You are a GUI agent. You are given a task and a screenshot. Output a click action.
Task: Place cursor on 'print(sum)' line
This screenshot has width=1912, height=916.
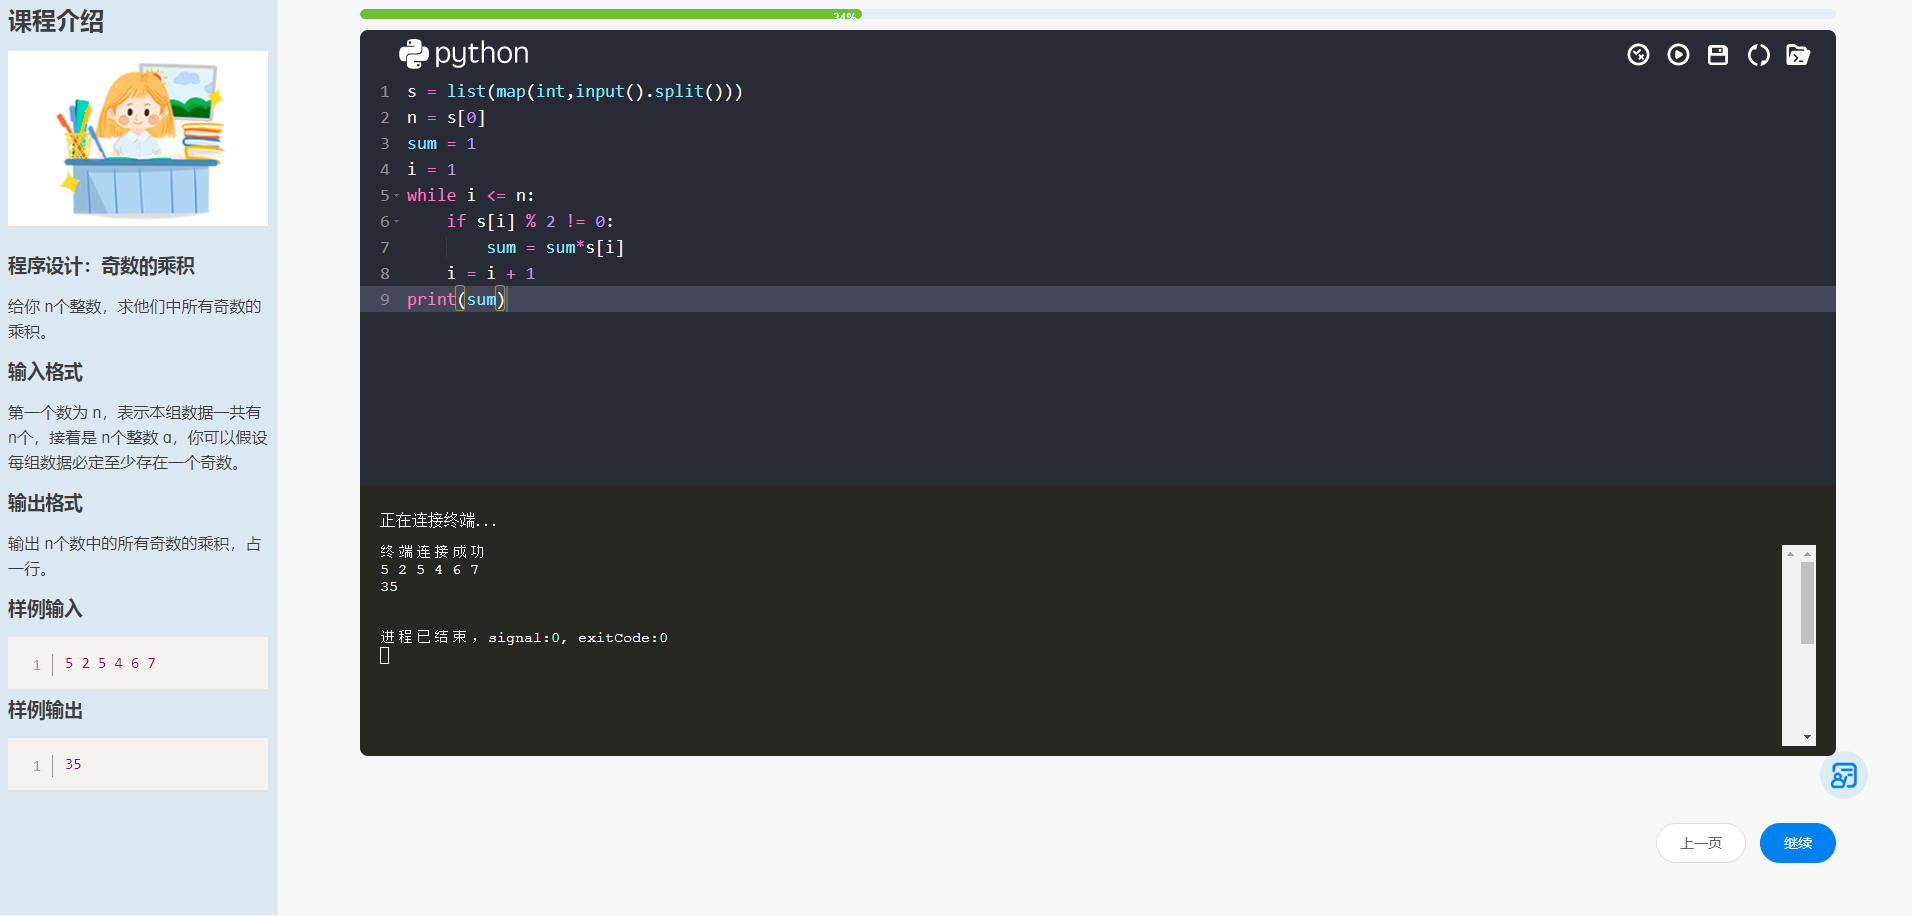tap(456, 299)
